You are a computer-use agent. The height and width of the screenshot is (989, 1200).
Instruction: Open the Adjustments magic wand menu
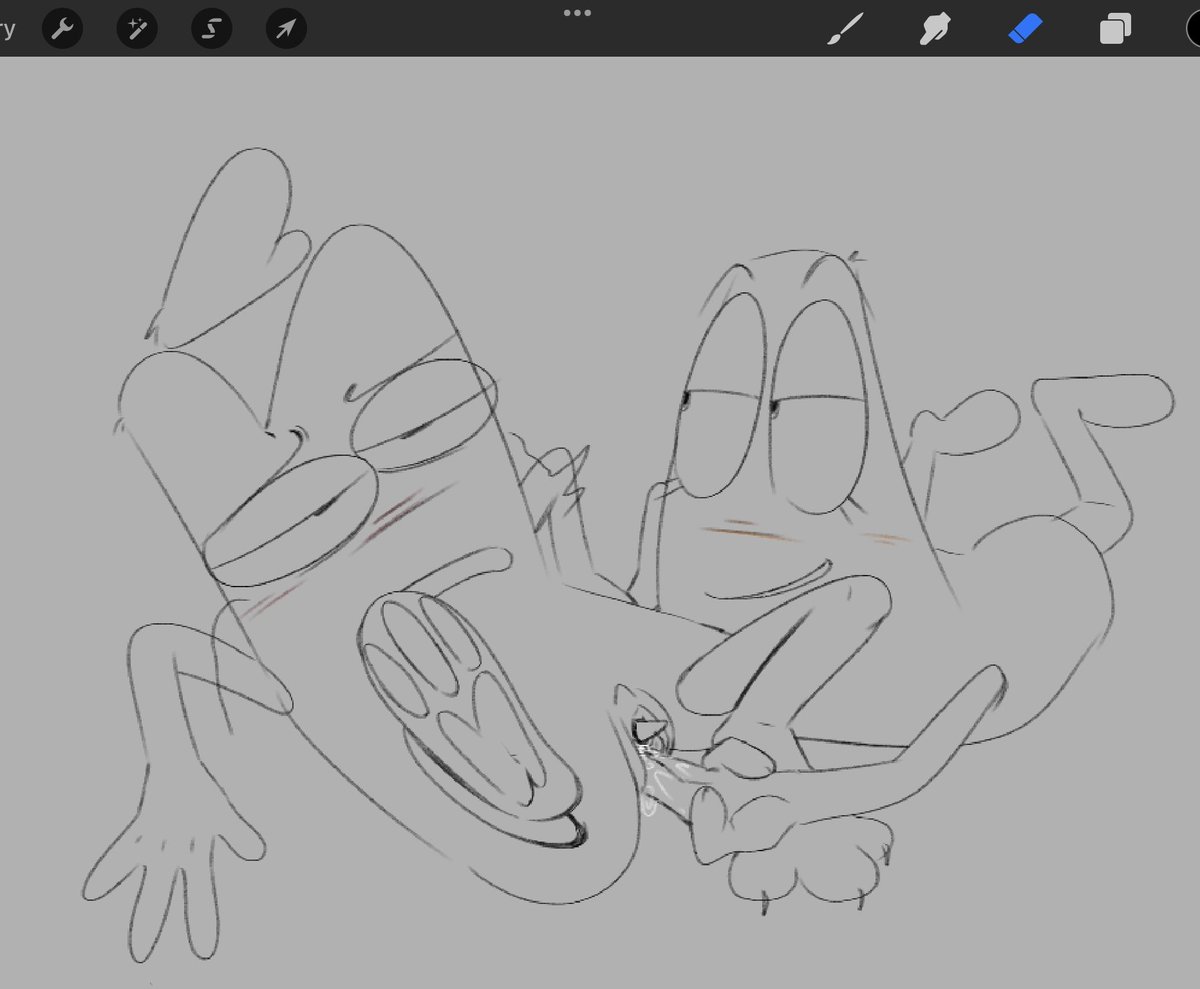point(137,29)
